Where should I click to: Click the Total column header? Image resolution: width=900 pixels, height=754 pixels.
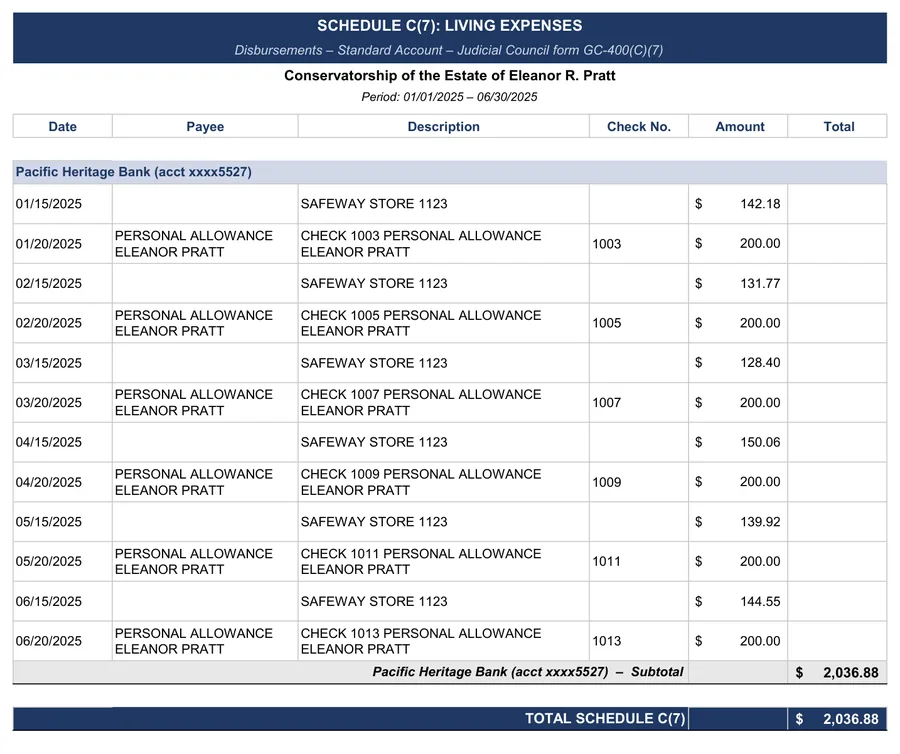click(839, 126)
